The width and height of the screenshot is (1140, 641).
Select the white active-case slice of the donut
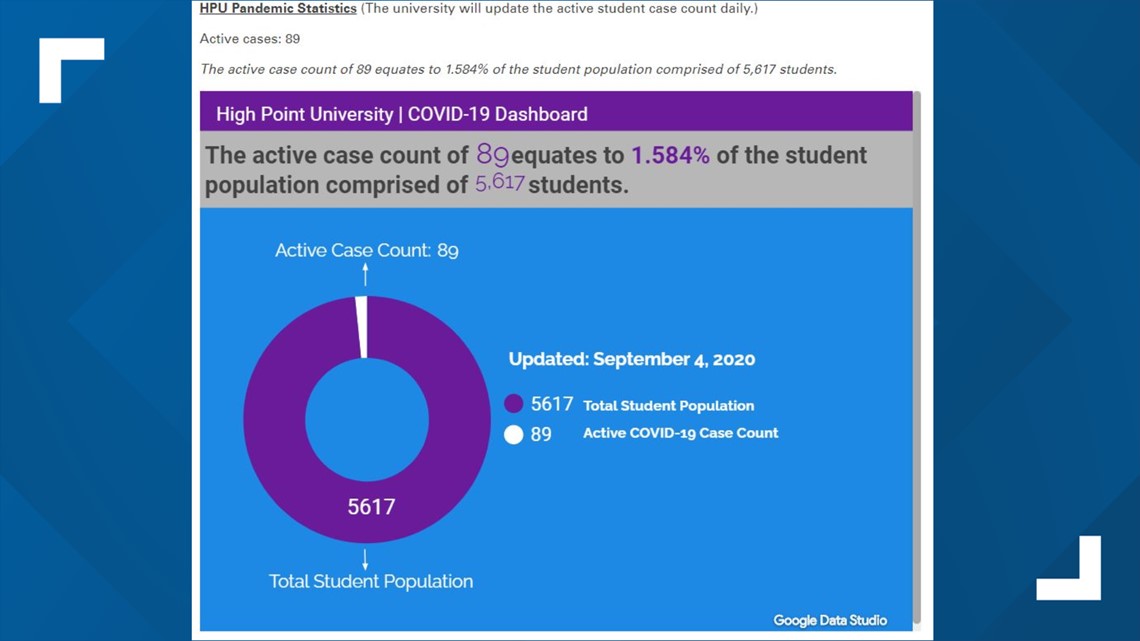[362, 326]
